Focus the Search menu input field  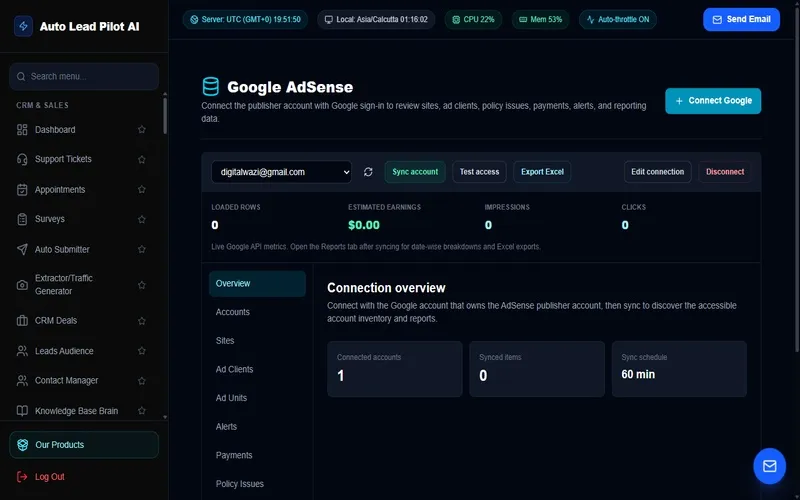84,77
